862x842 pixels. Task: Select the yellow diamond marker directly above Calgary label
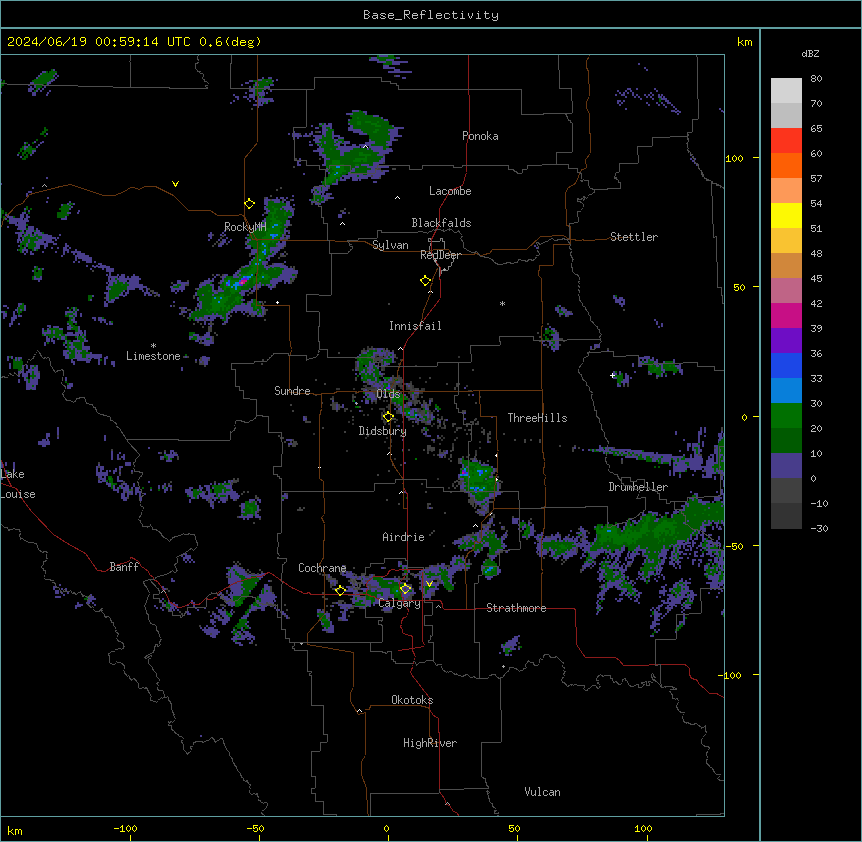[405, 589]
